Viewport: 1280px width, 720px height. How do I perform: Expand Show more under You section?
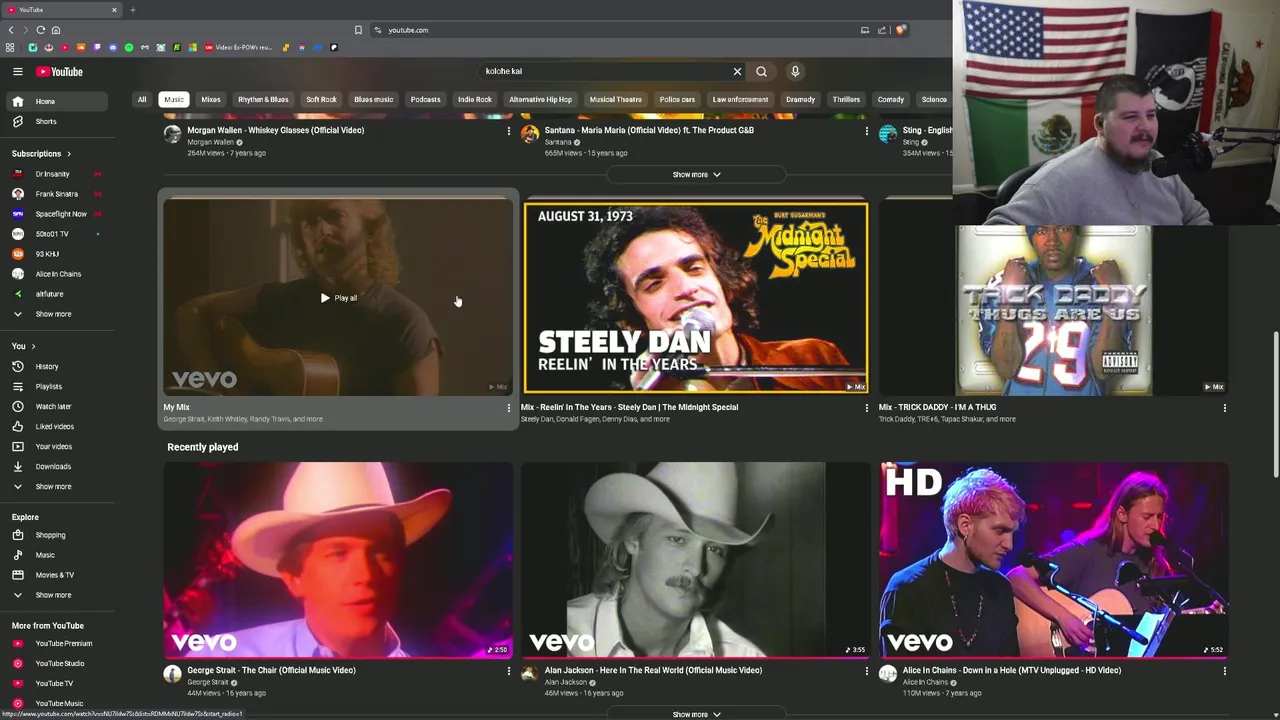click(x=55, y=486)
